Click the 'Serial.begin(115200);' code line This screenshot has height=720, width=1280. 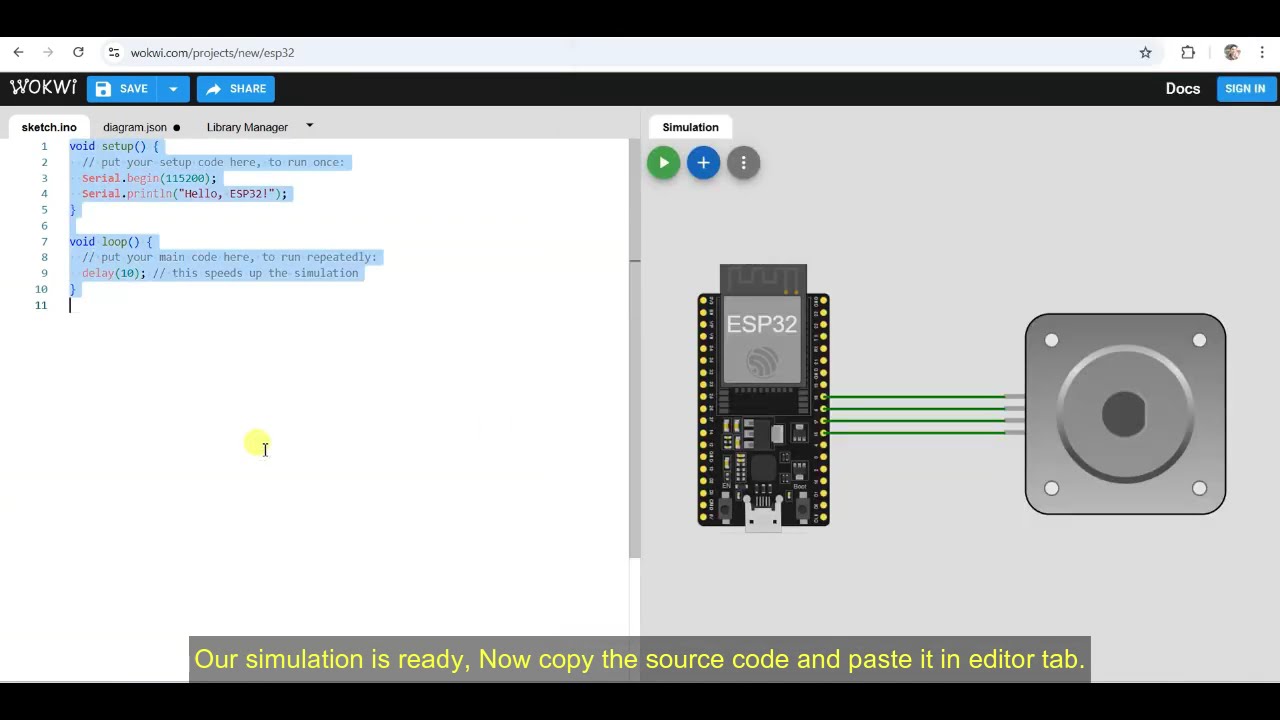coord(148,178)
